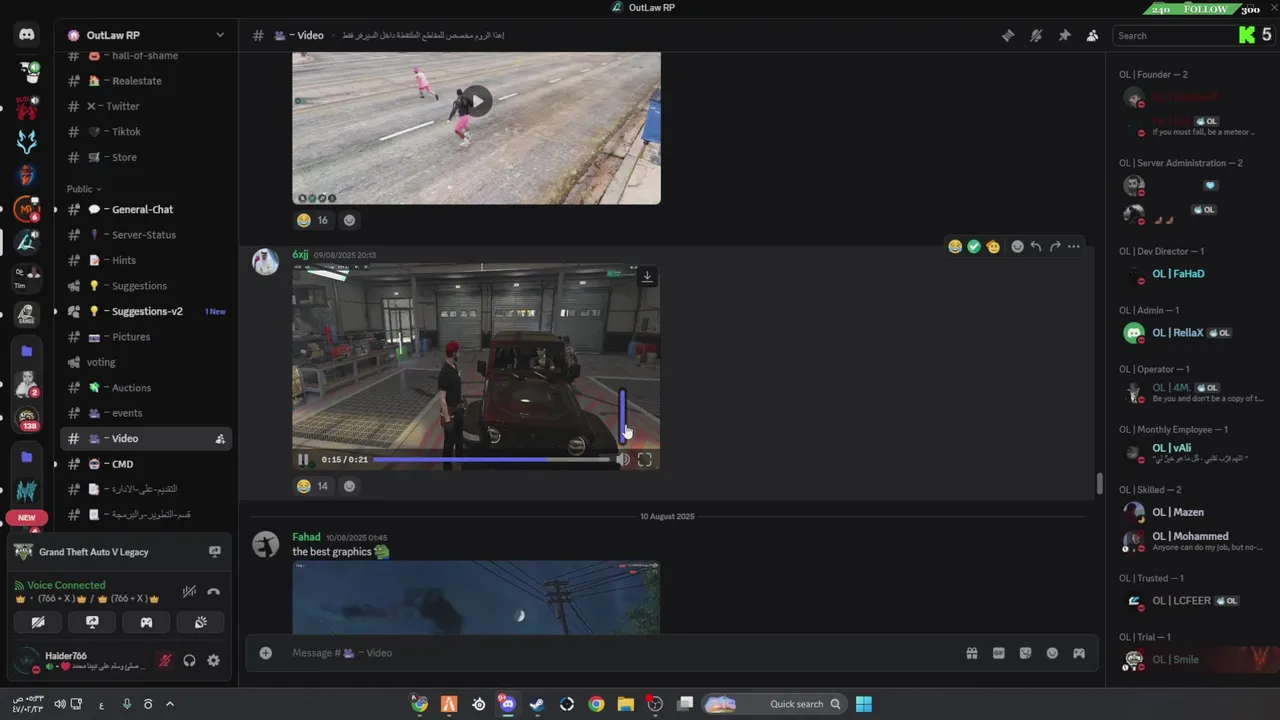This screenshot has height=720, width=1280.
Task: Open member OL | FaHaD profile
Action: 1194,274
